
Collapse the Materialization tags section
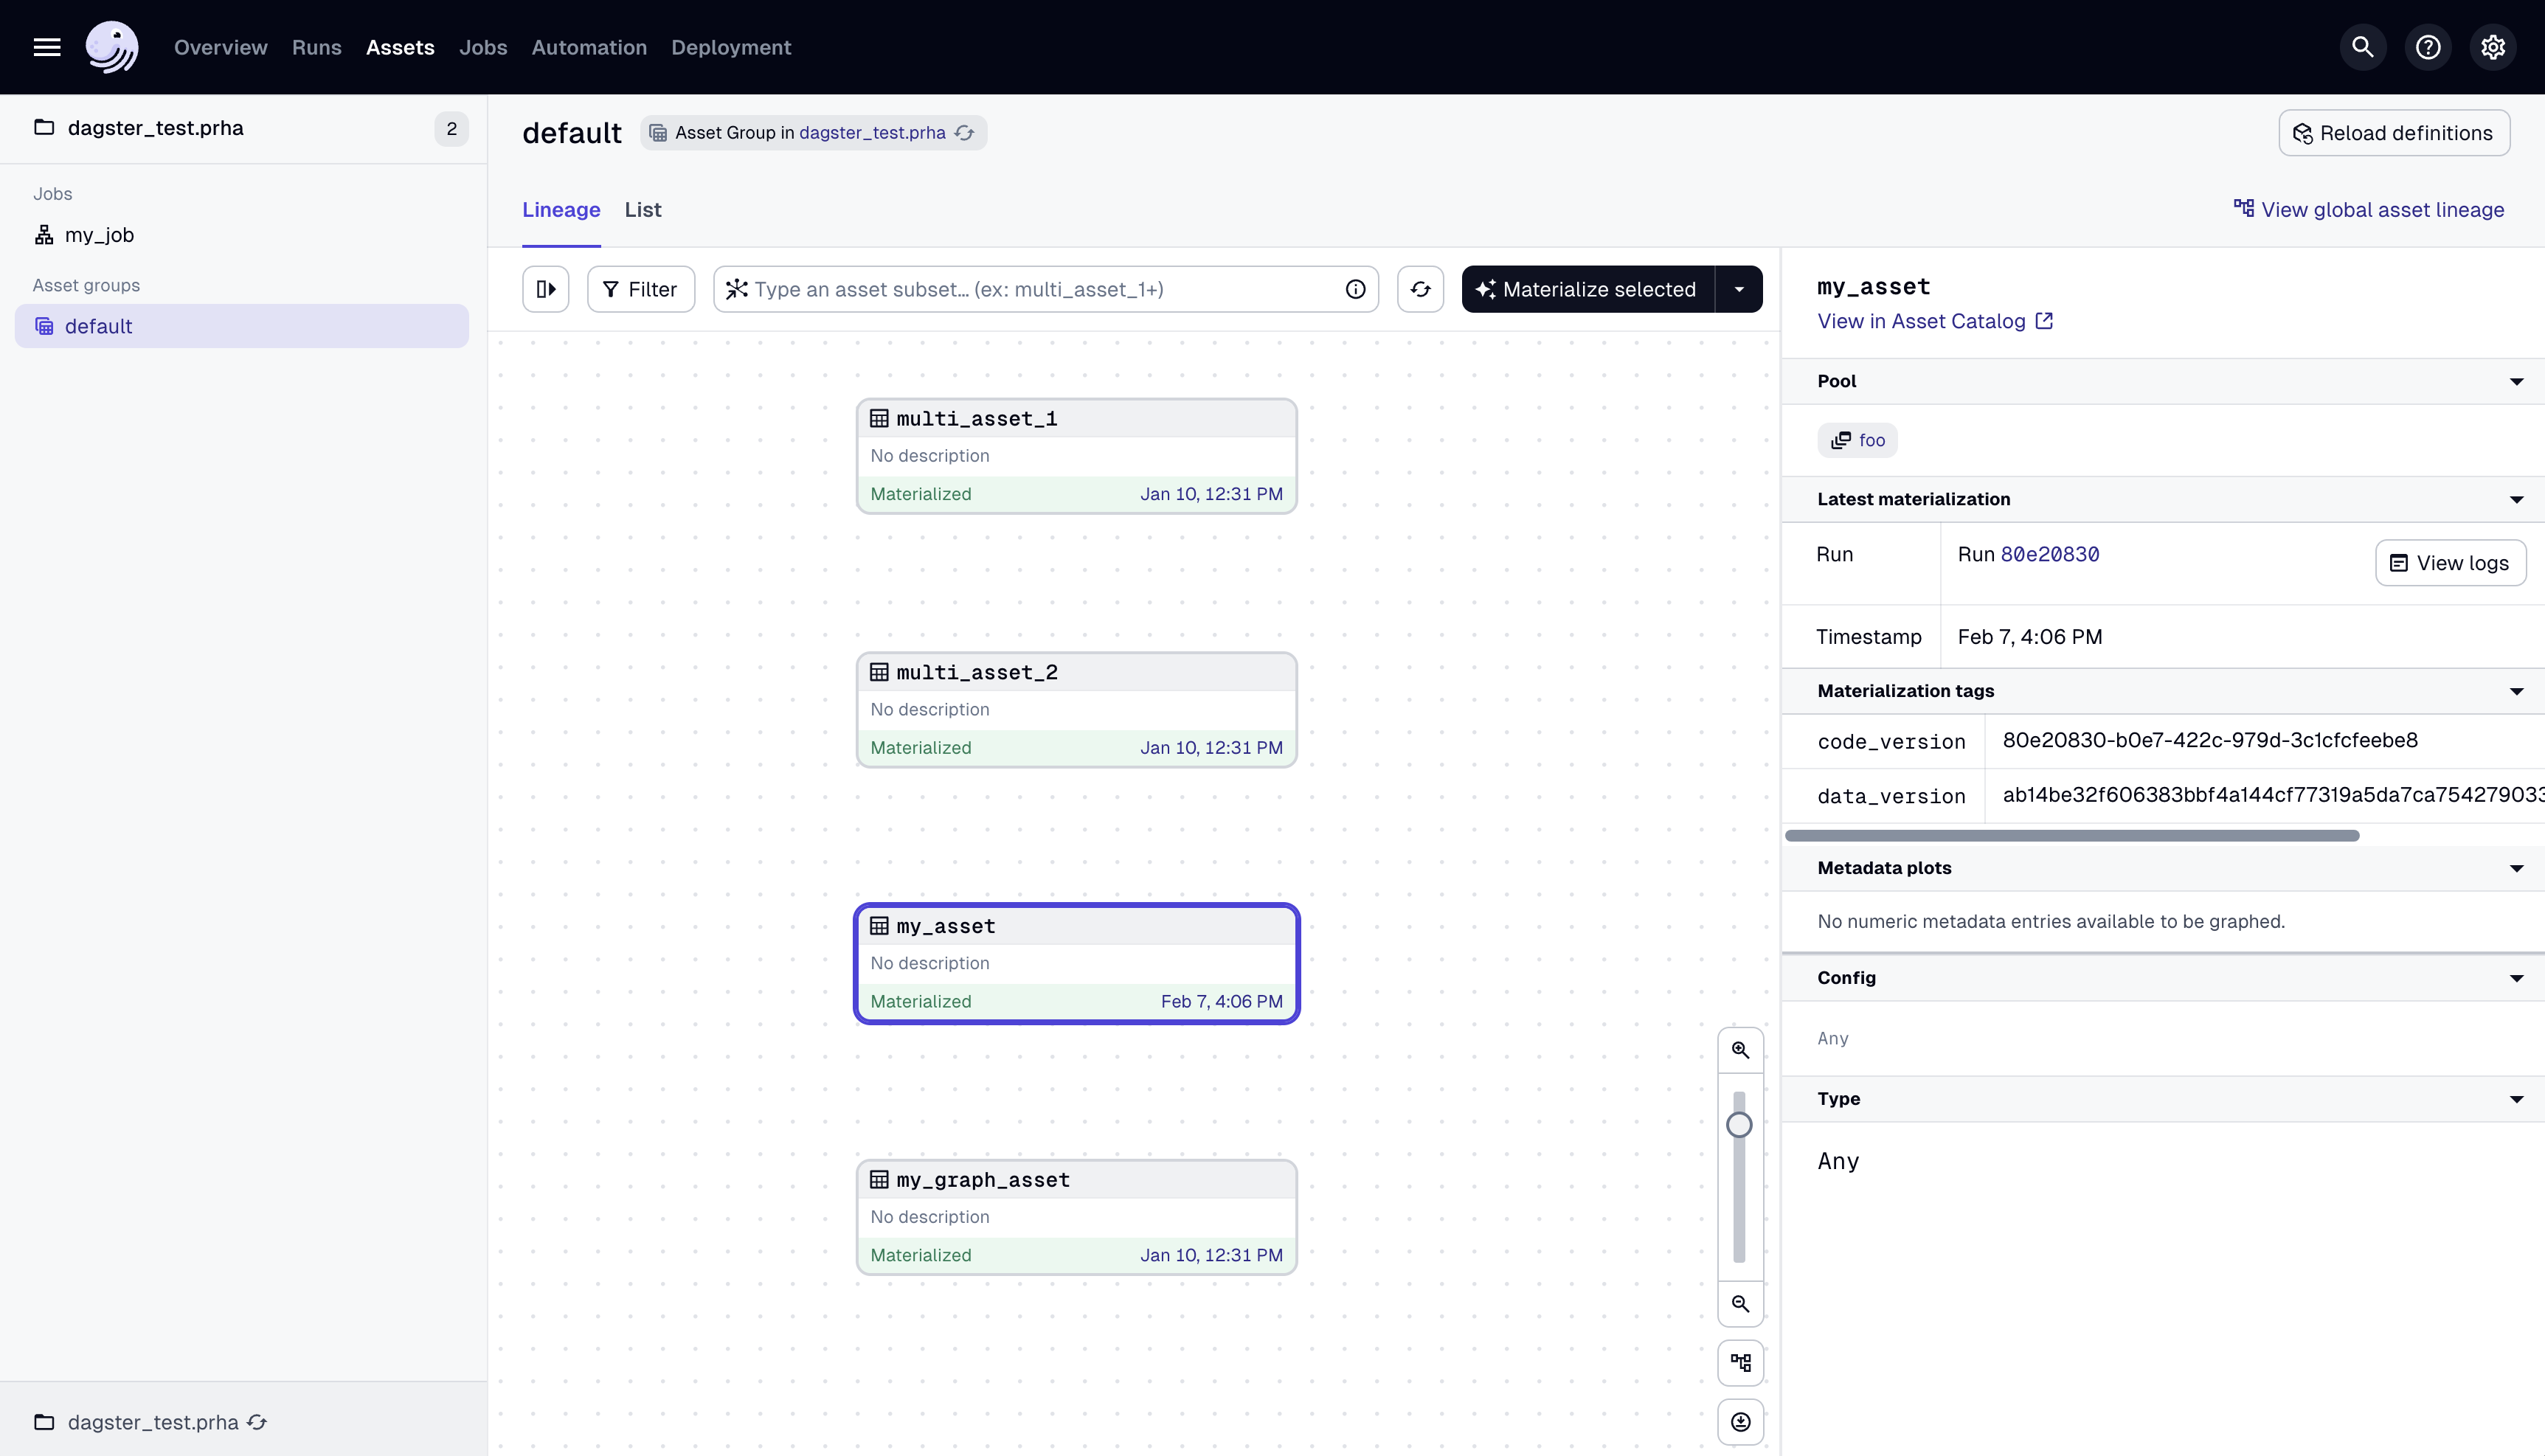tap(2516, 691)
